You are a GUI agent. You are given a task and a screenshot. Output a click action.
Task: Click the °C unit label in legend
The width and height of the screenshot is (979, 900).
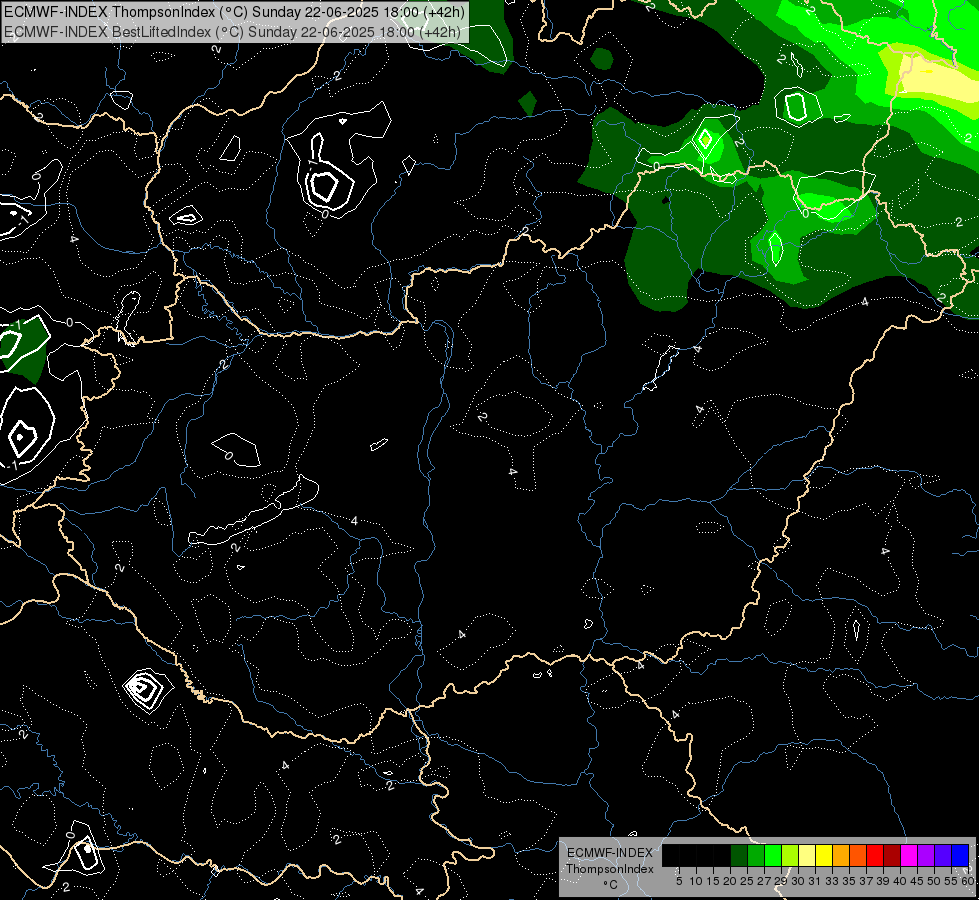tap(610, 885)
